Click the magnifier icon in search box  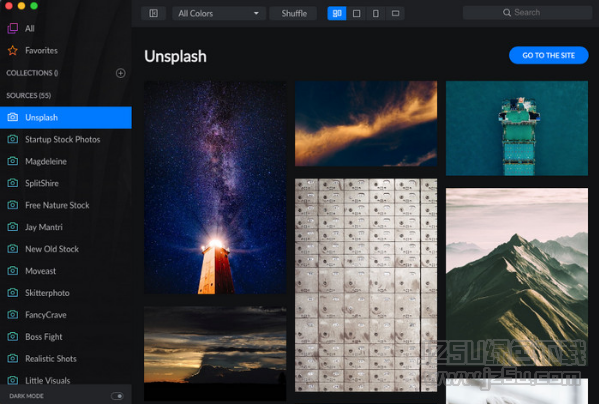tap(507, 13)
